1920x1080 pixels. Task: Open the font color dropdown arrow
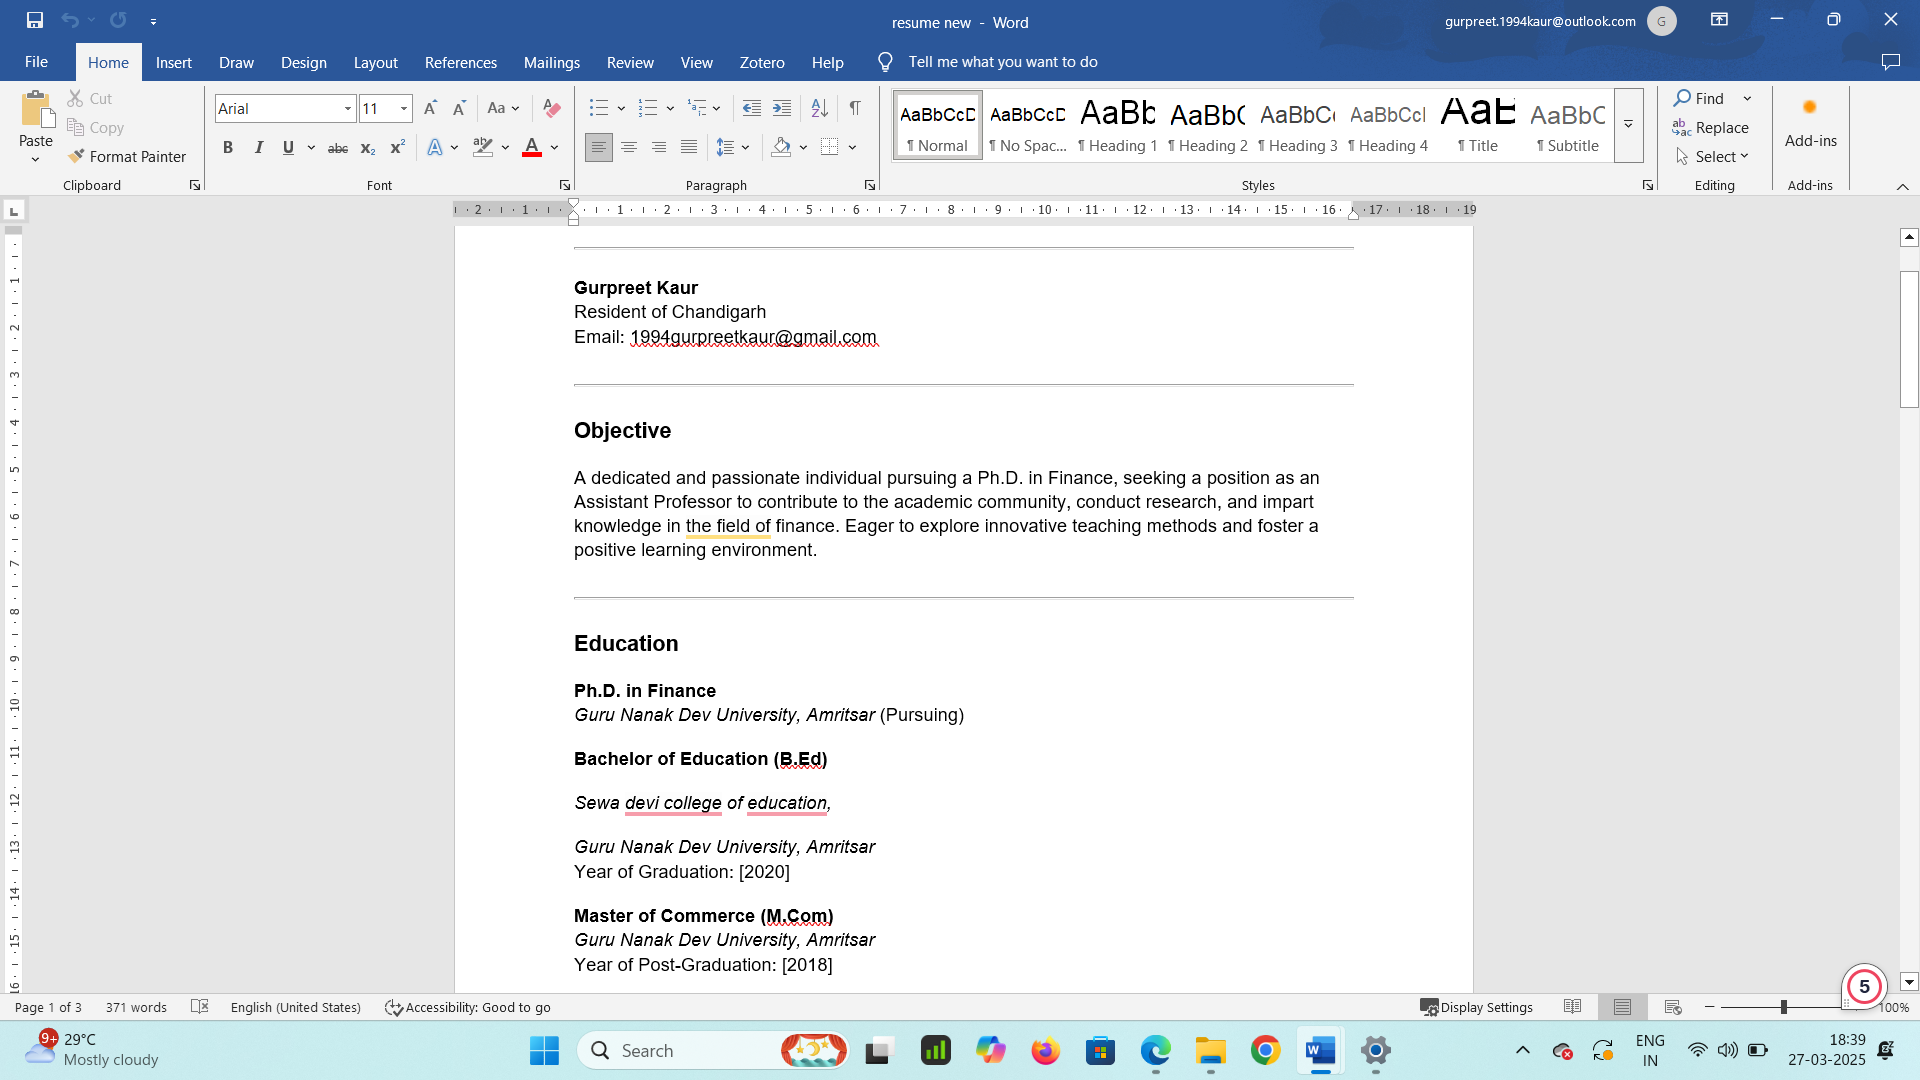click(x=555, y=147)
